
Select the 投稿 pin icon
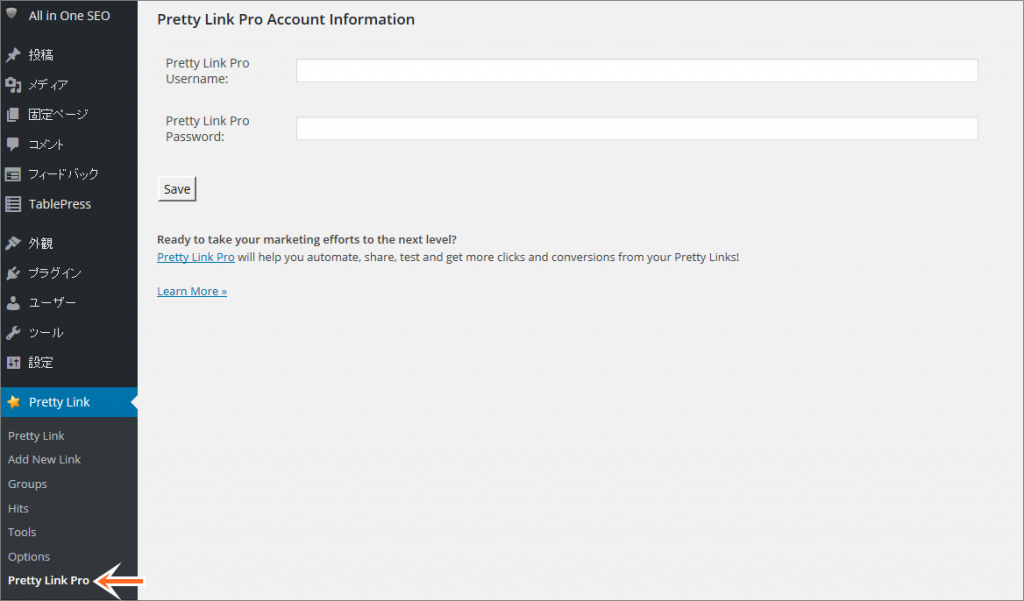[16, 55]
